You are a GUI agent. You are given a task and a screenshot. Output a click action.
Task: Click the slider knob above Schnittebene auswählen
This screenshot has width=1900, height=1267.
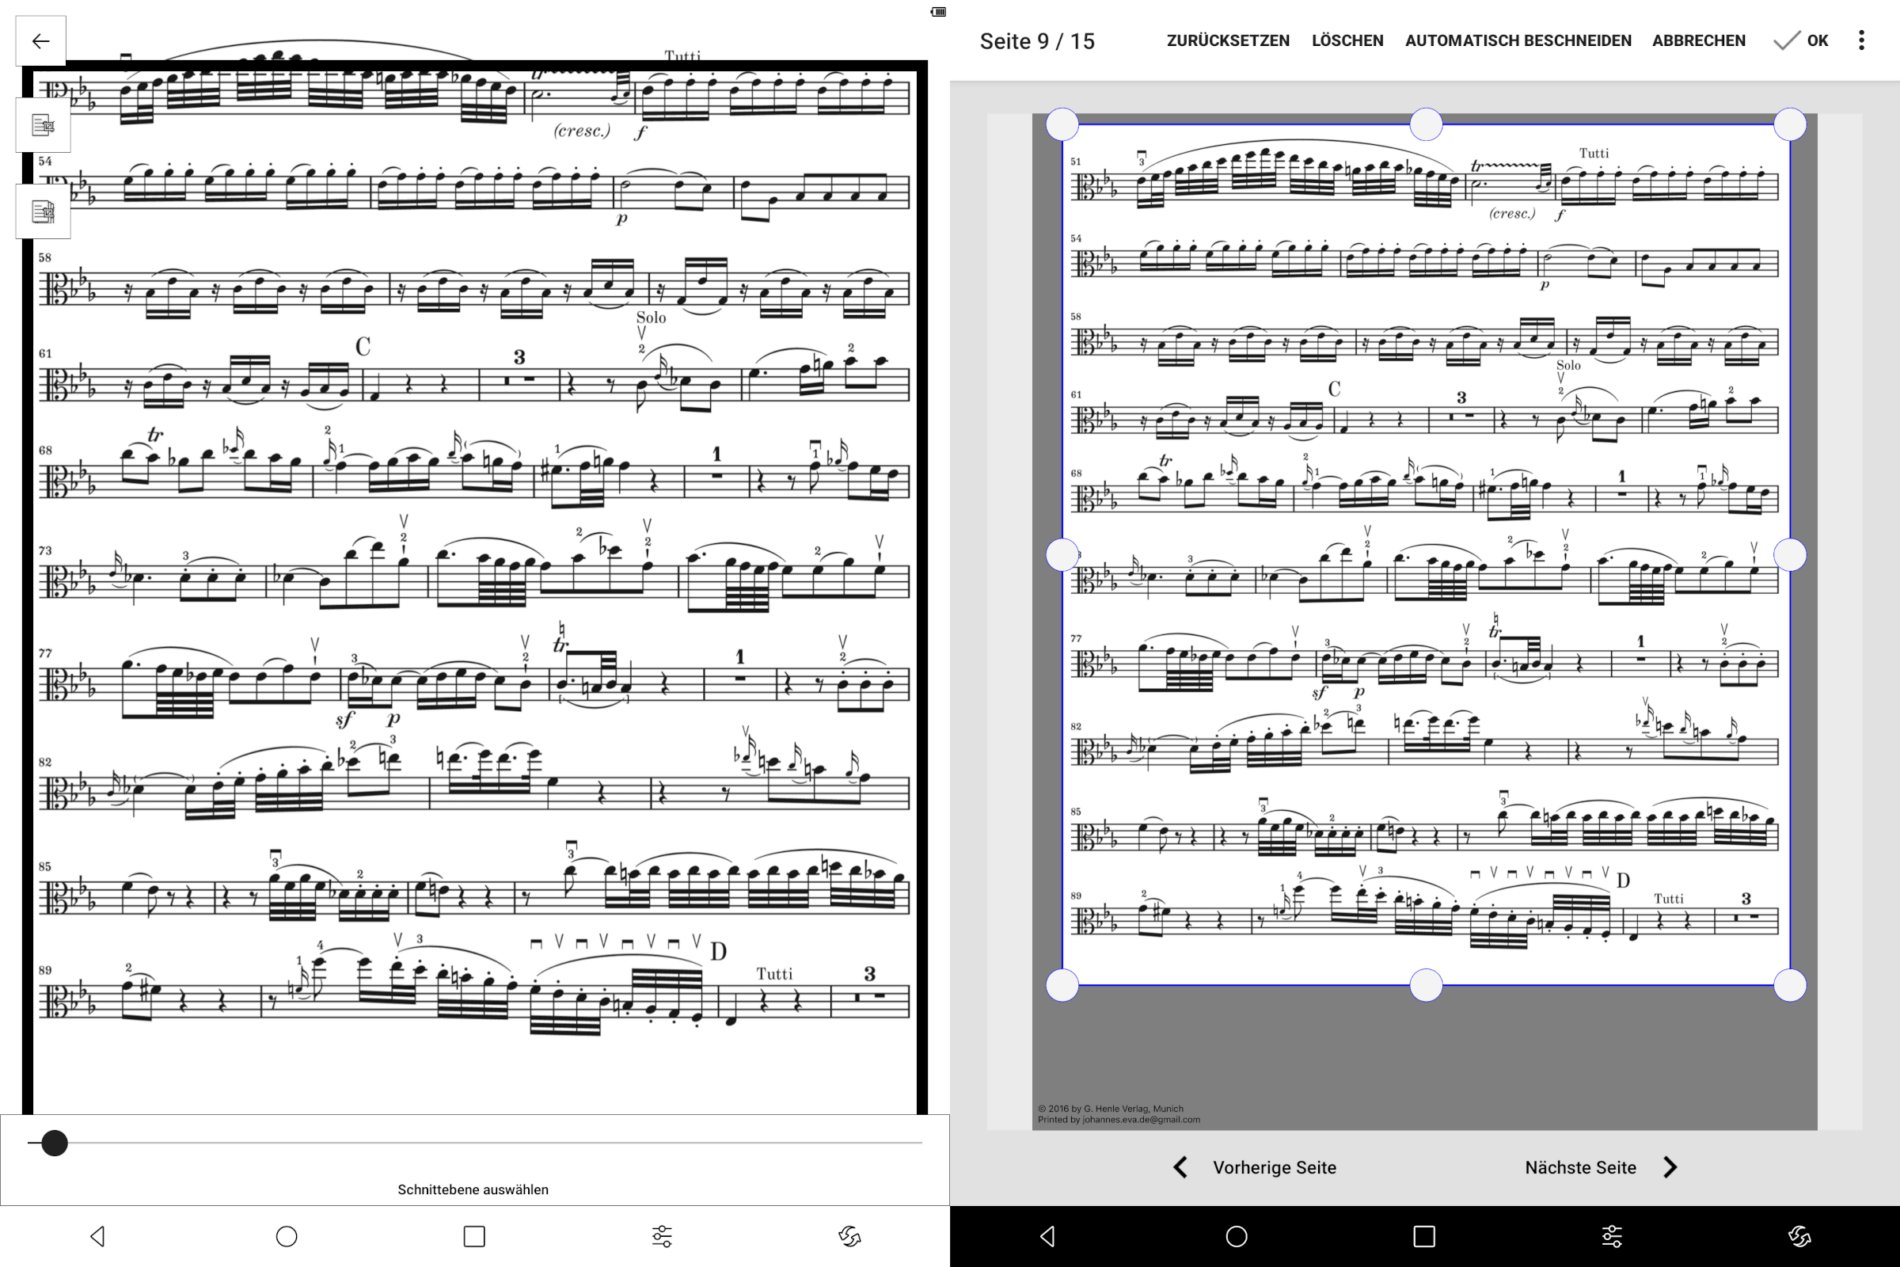[x=55, y=1143]
